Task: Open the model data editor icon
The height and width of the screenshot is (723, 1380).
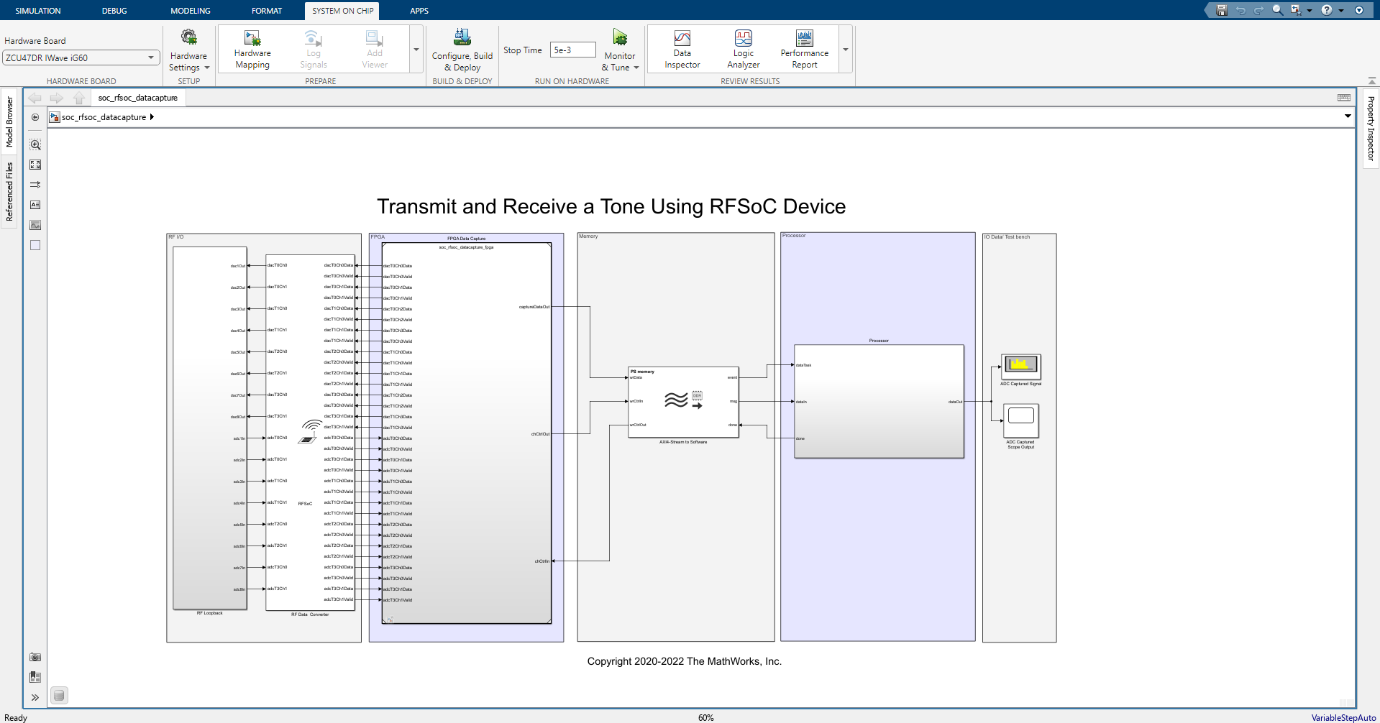Action: pyautogui.click(x=35, y=677)
